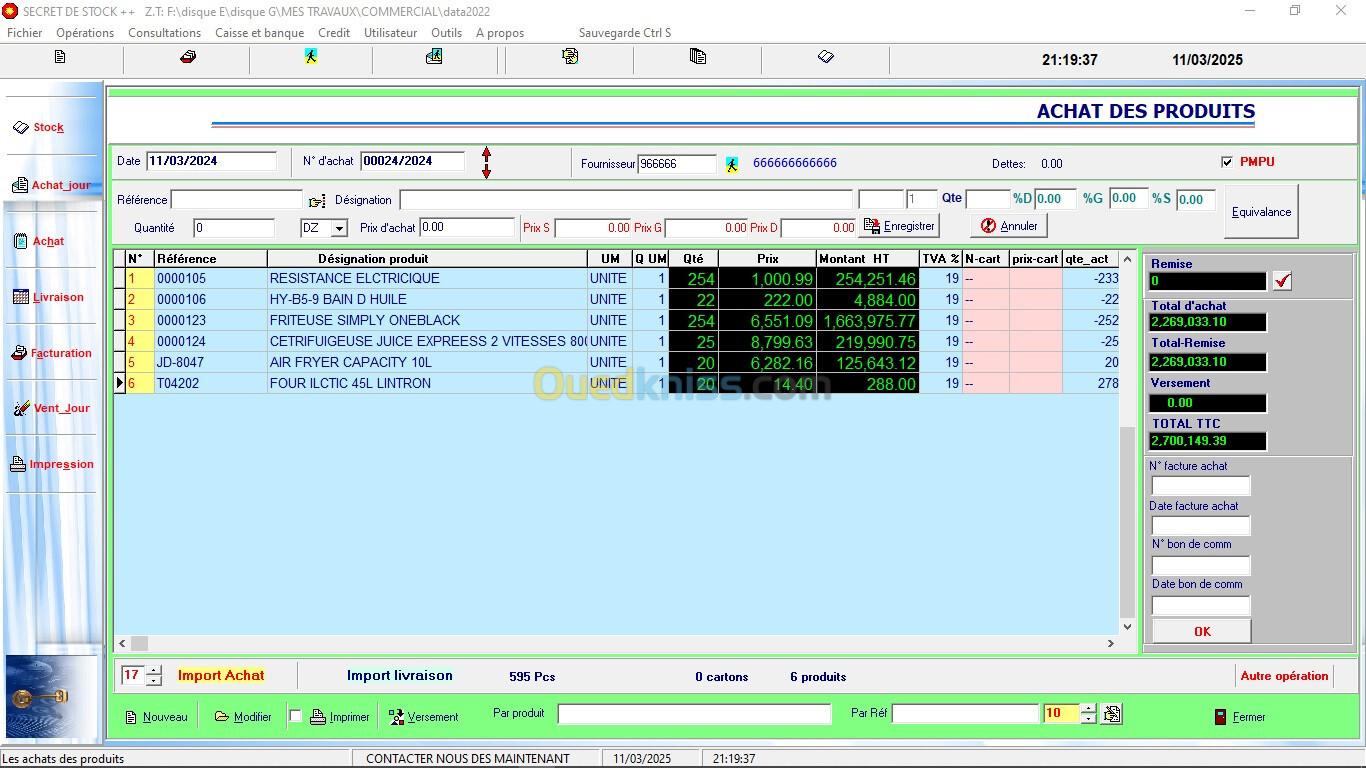Click the table's vertical scrollbar down arrow

tap(1127, 627)
